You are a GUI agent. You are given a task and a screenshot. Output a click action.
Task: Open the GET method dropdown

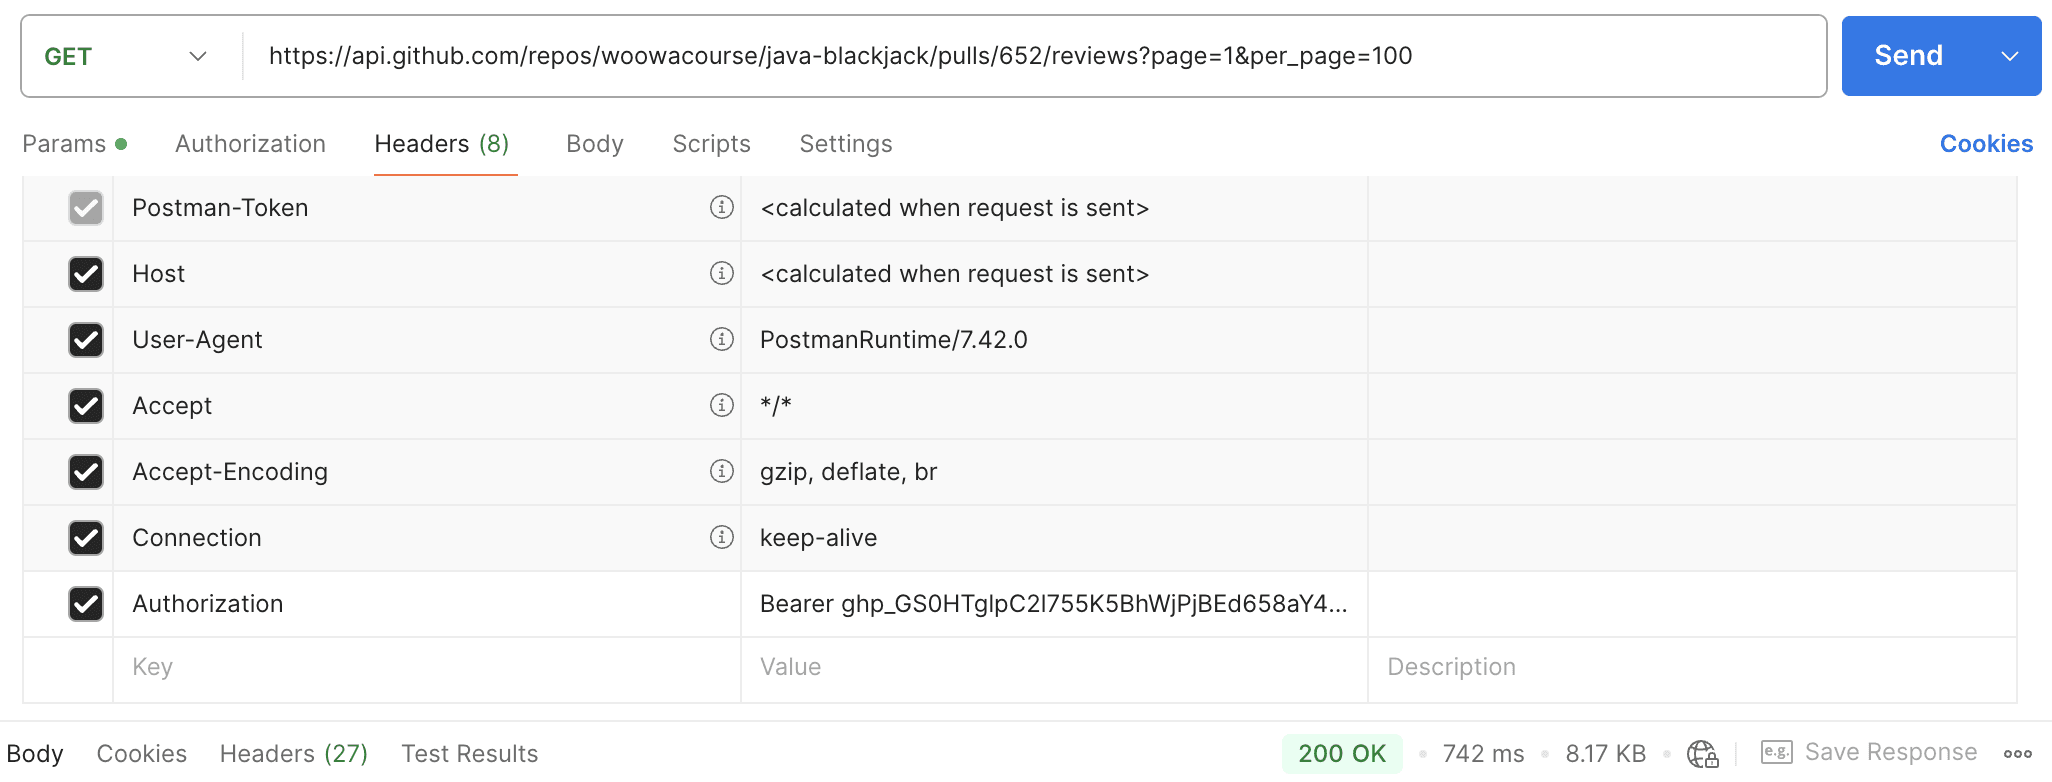point(126,57)
